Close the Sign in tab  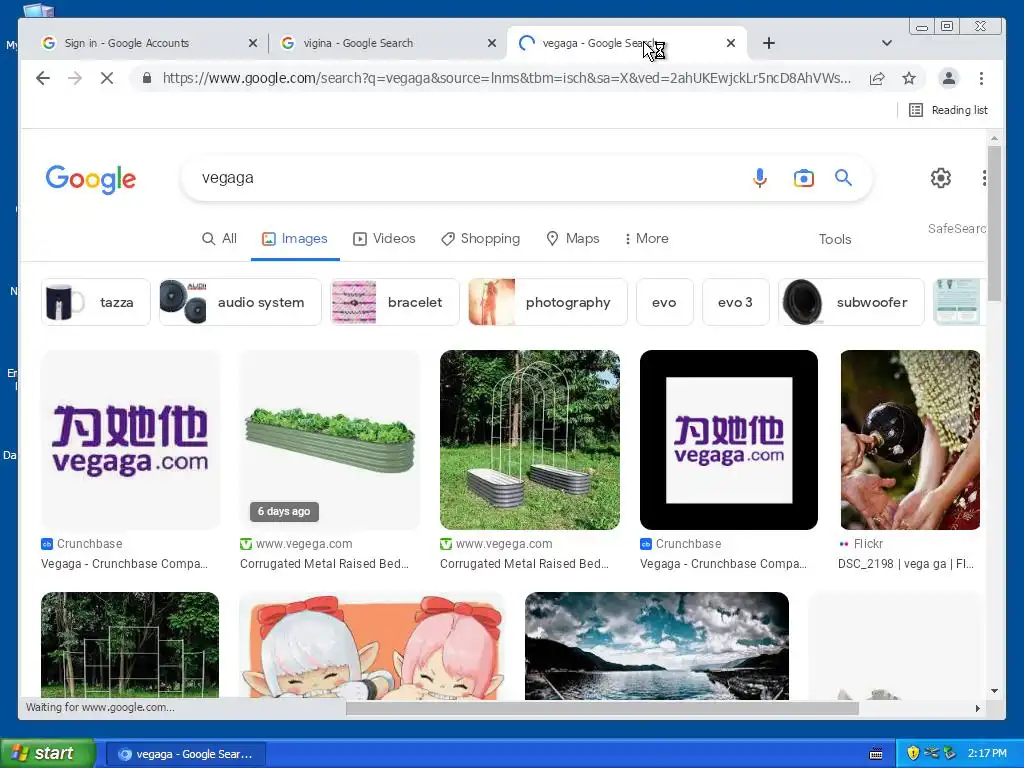(253, 43)
